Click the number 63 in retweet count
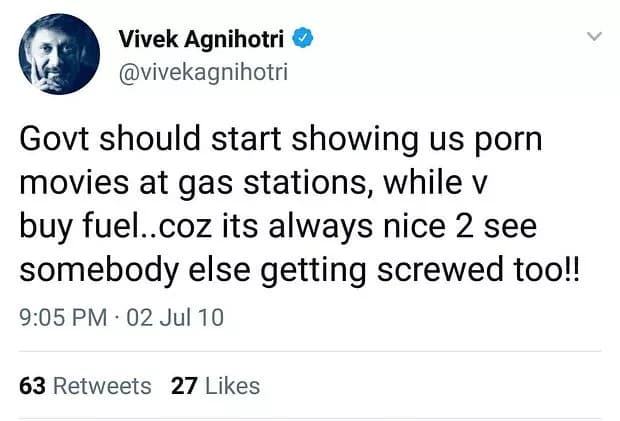 (32, 385)
